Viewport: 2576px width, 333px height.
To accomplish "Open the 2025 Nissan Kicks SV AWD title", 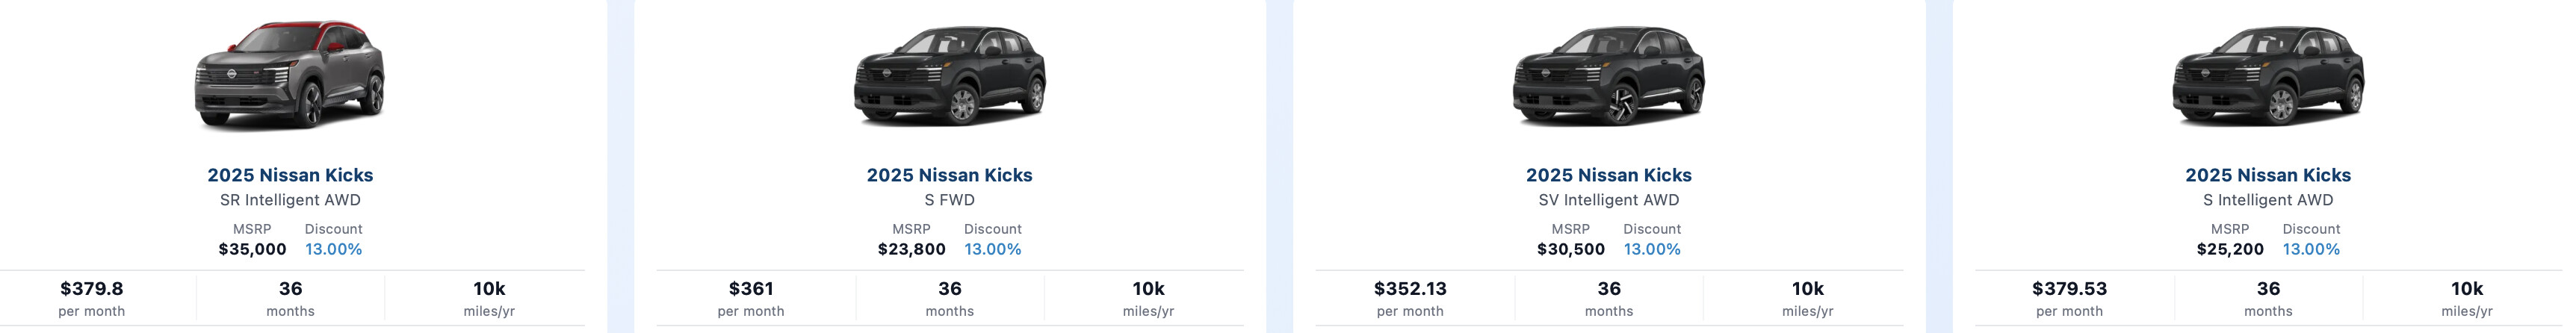I will click(x=1608, y=175).
